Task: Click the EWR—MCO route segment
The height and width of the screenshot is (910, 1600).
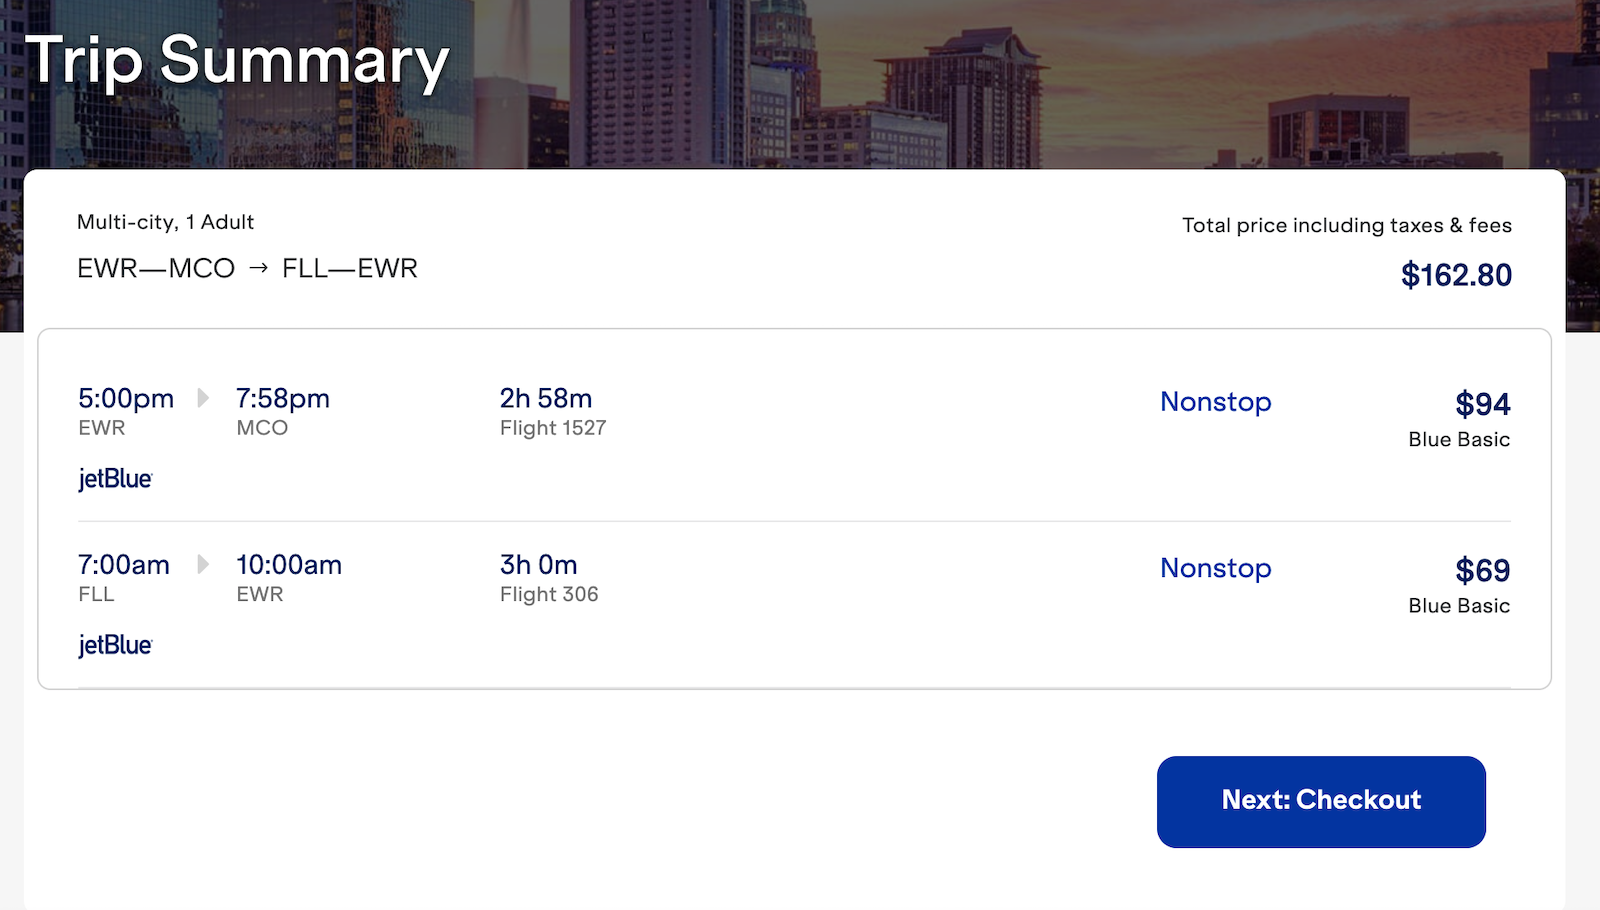Action: 155,268
